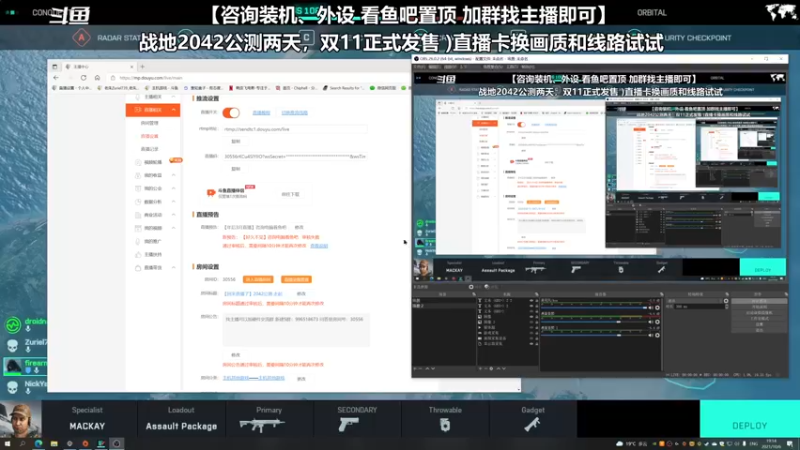
Task: Open 视频配置 item in Douyu sidebar
Action: (152, 162)
